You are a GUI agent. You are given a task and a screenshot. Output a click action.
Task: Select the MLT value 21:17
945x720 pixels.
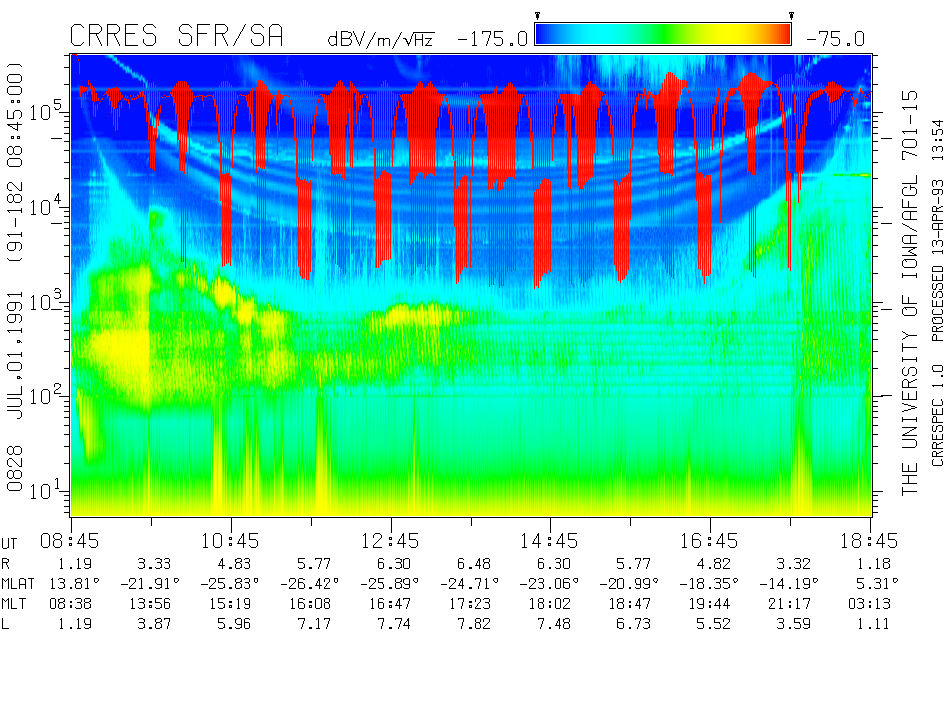point(790,603)
